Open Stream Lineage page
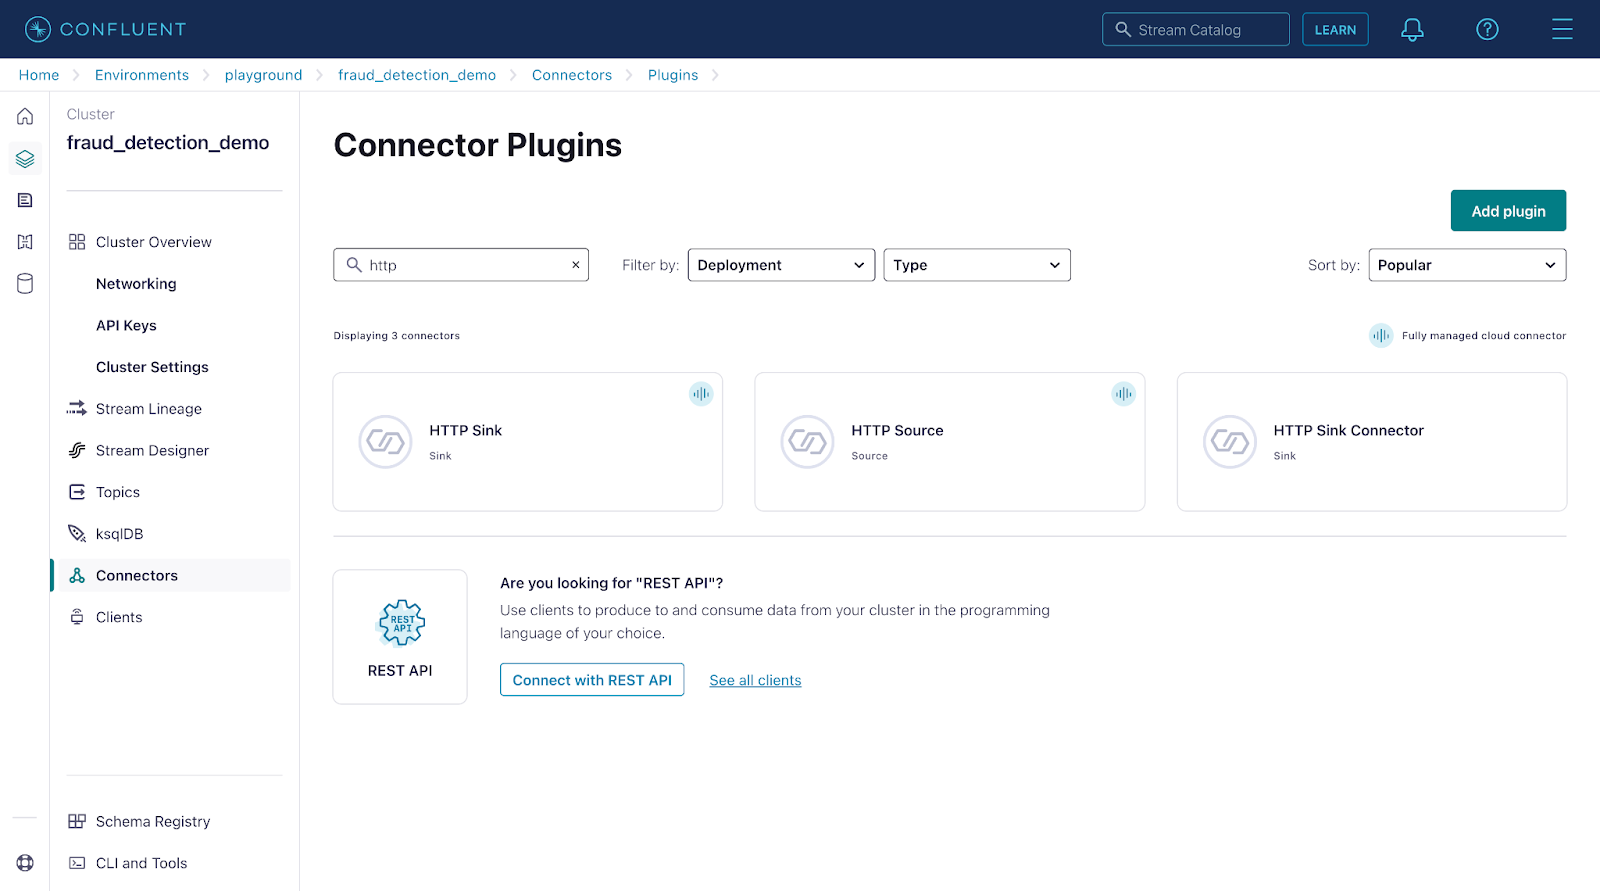Screen dimensions: 1600x891 [149, 408]
